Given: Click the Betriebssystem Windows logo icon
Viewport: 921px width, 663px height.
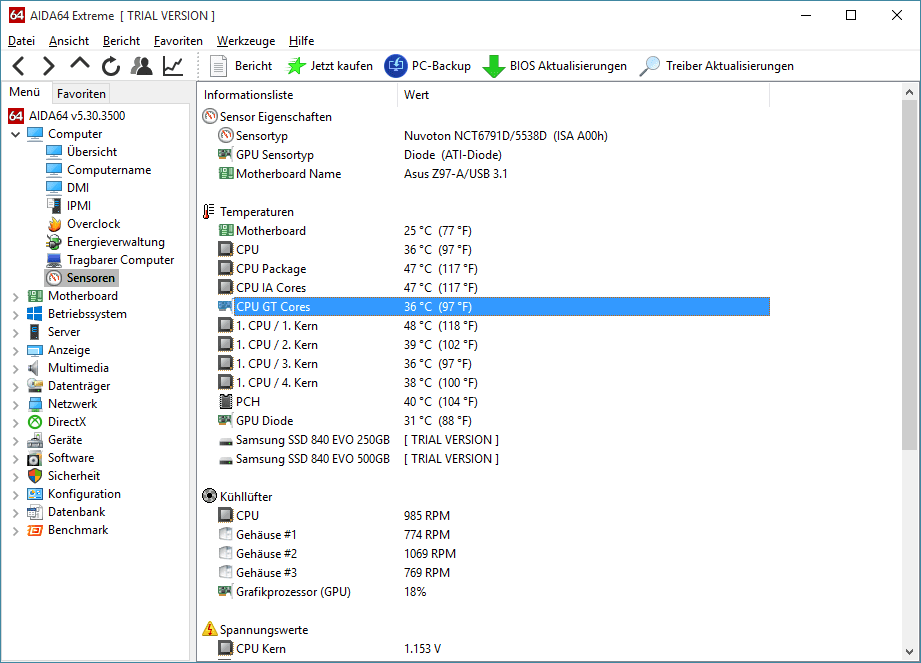Looking at the screenshot, I should coord(35,314).
